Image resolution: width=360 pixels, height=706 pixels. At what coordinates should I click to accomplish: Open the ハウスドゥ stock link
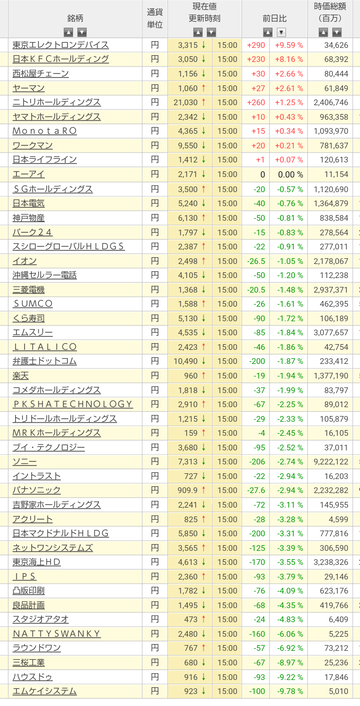tap(32, 677)
